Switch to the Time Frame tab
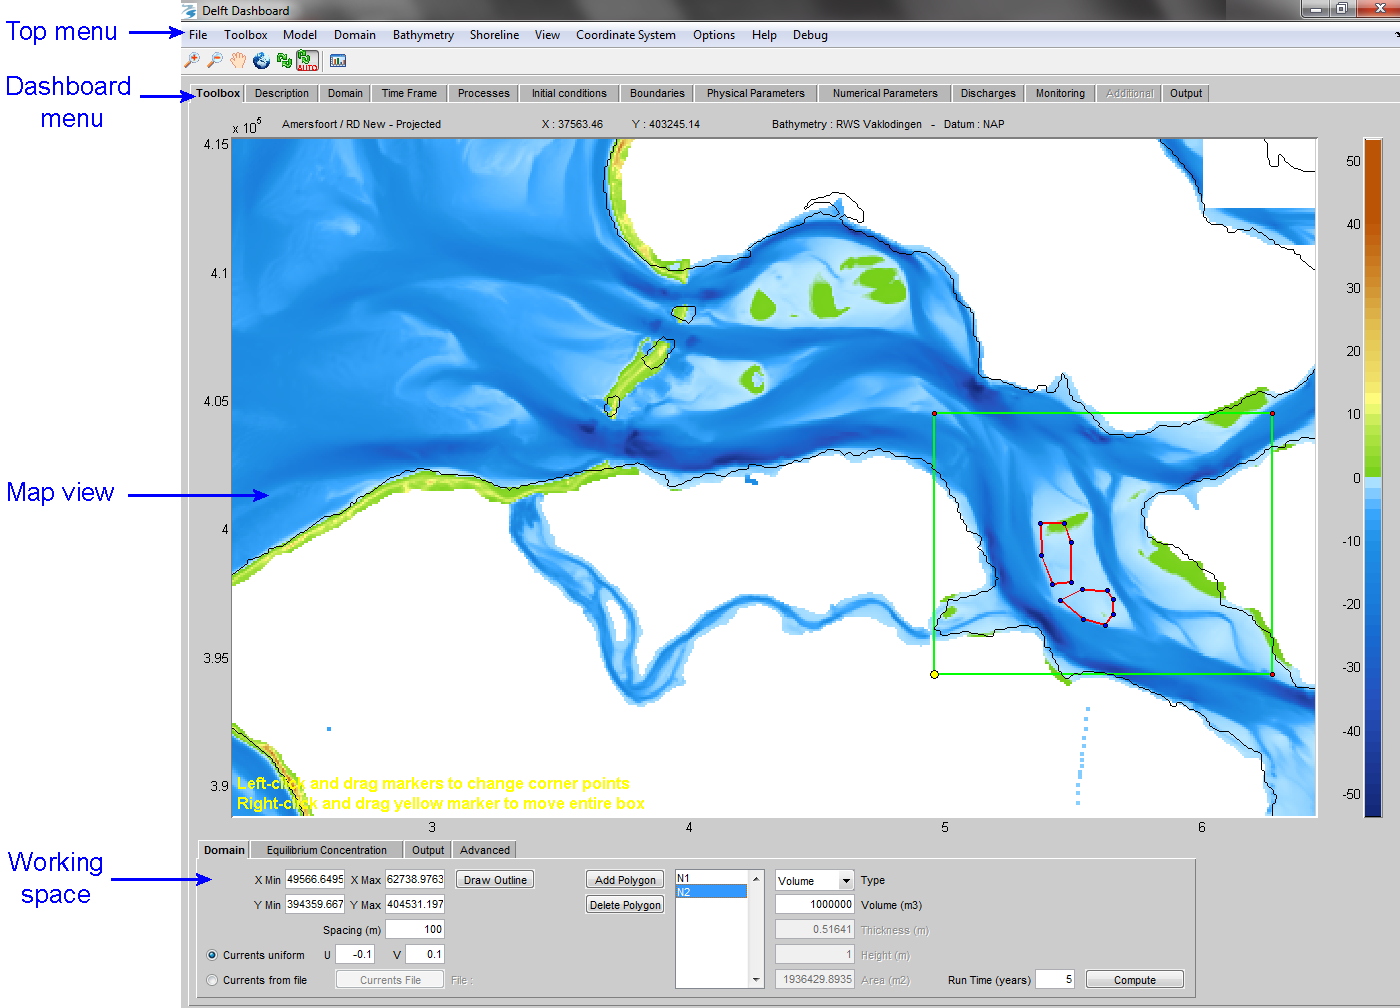This screenshot has height=1008, width=1400. pos(409,93)
